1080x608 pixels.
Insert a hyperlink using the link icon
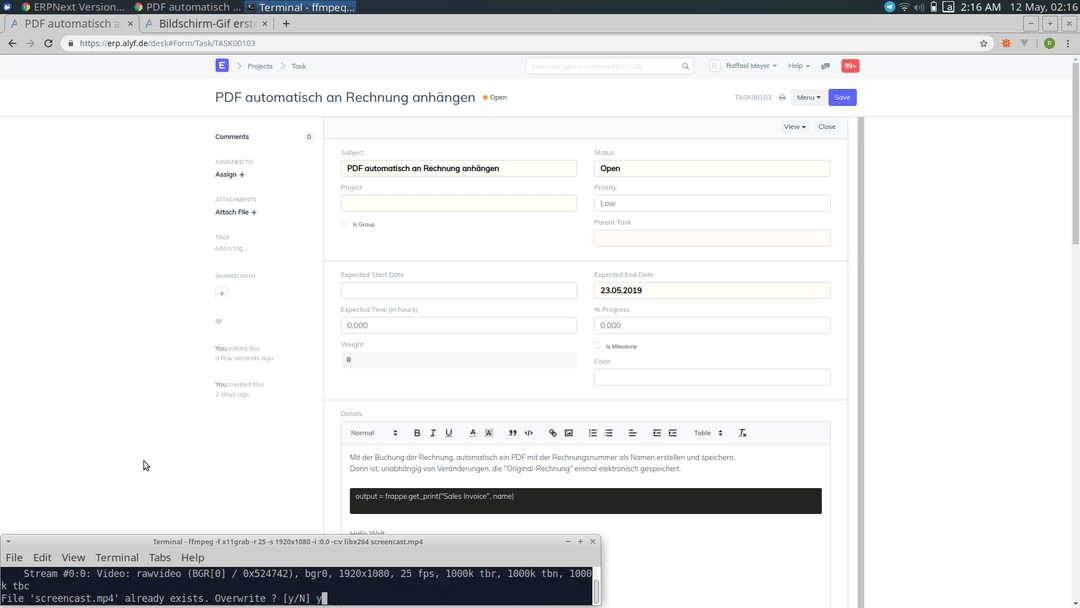[551, 432]
